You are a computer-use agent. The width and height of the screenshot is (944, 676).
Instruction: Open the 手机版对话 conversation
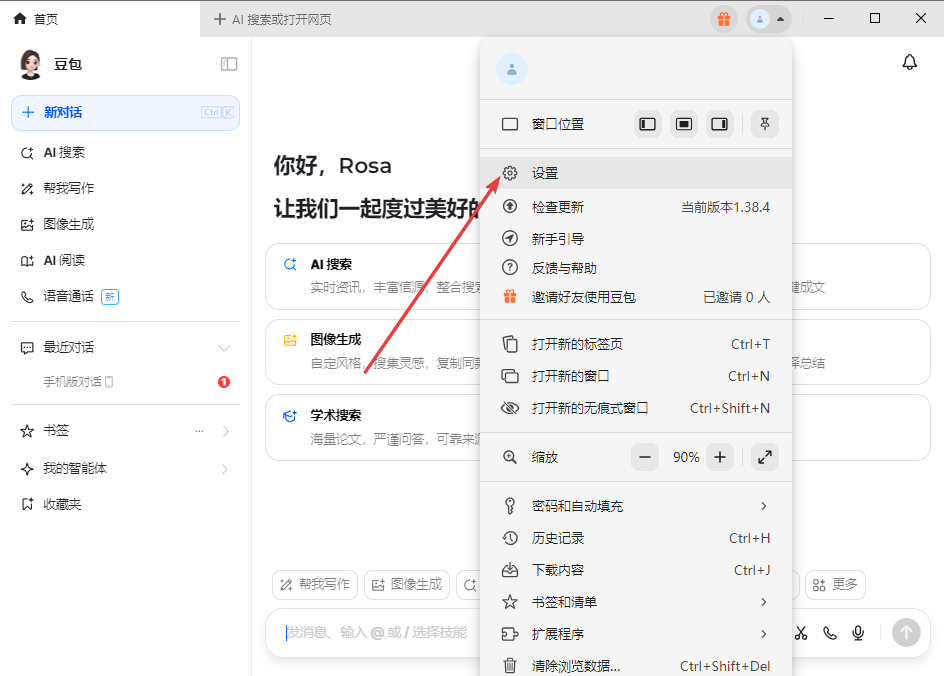click(x=125, y=382)
